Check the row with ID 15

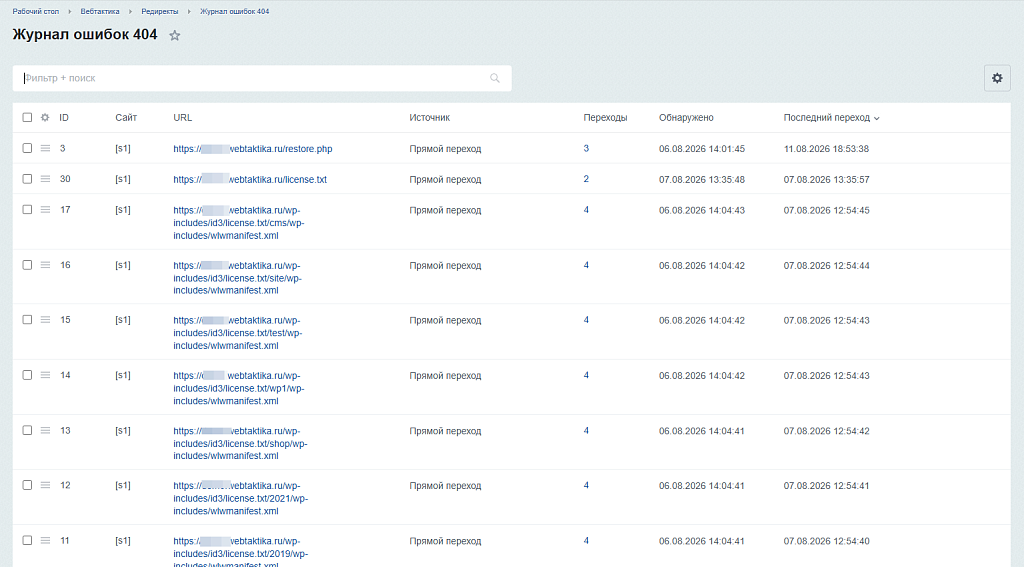27,319
